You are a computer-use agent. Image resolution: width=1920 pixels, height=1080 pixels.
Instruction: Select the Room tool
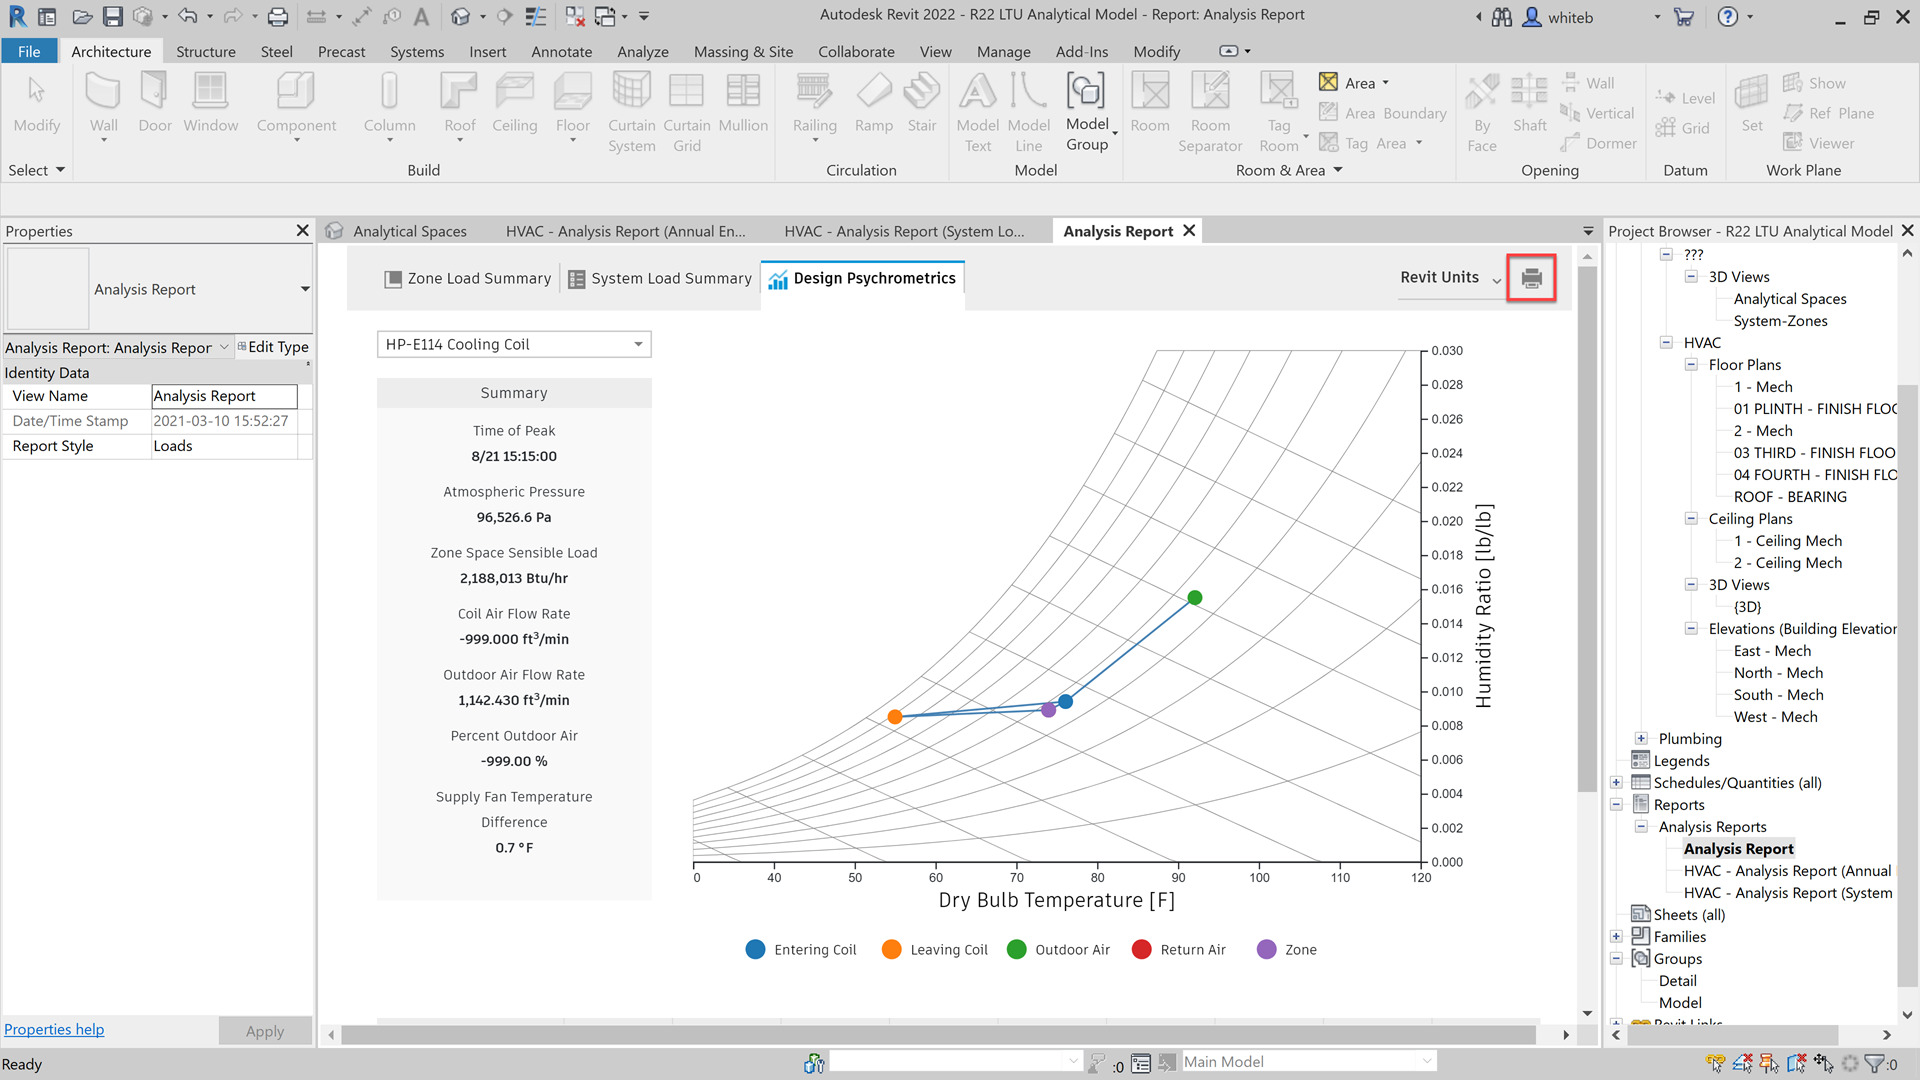[1149, 104]
